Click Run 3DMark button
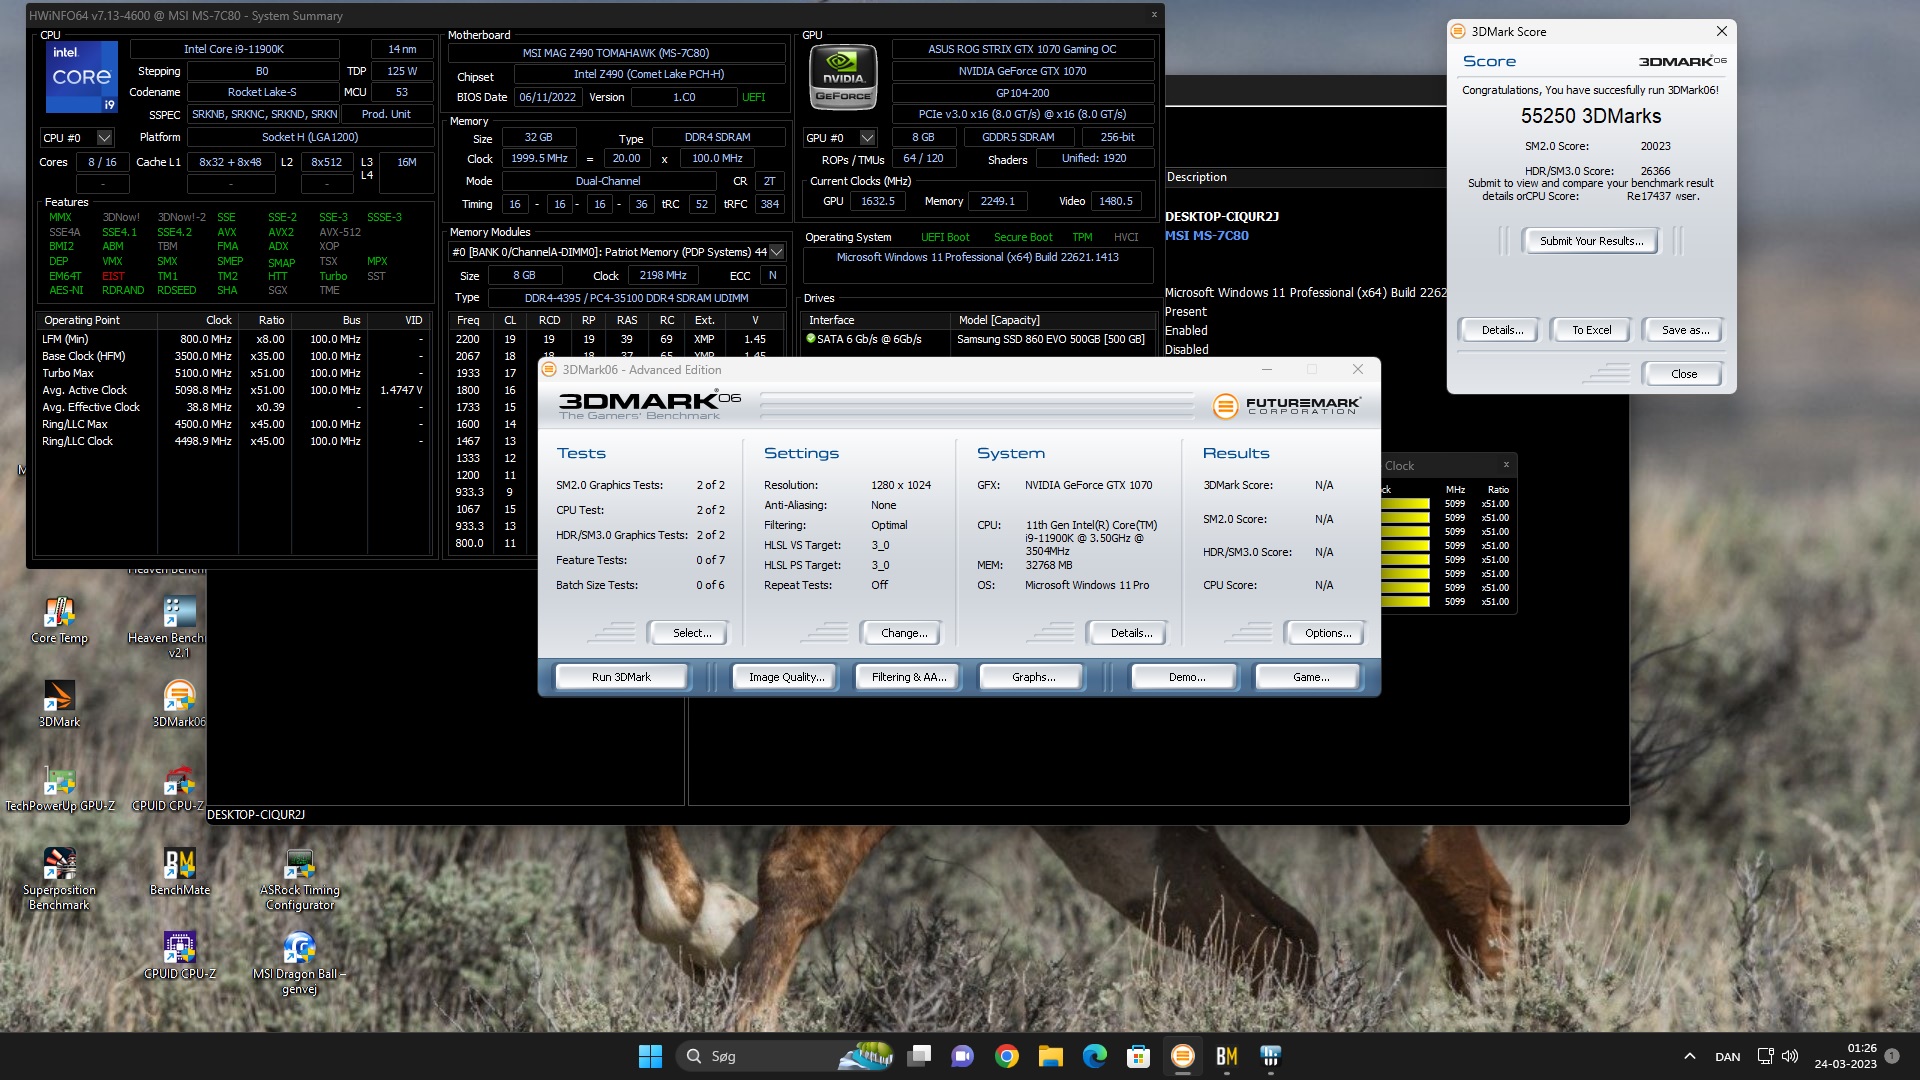Viewport: 1920px width, 1080px height. click(621, 677)
